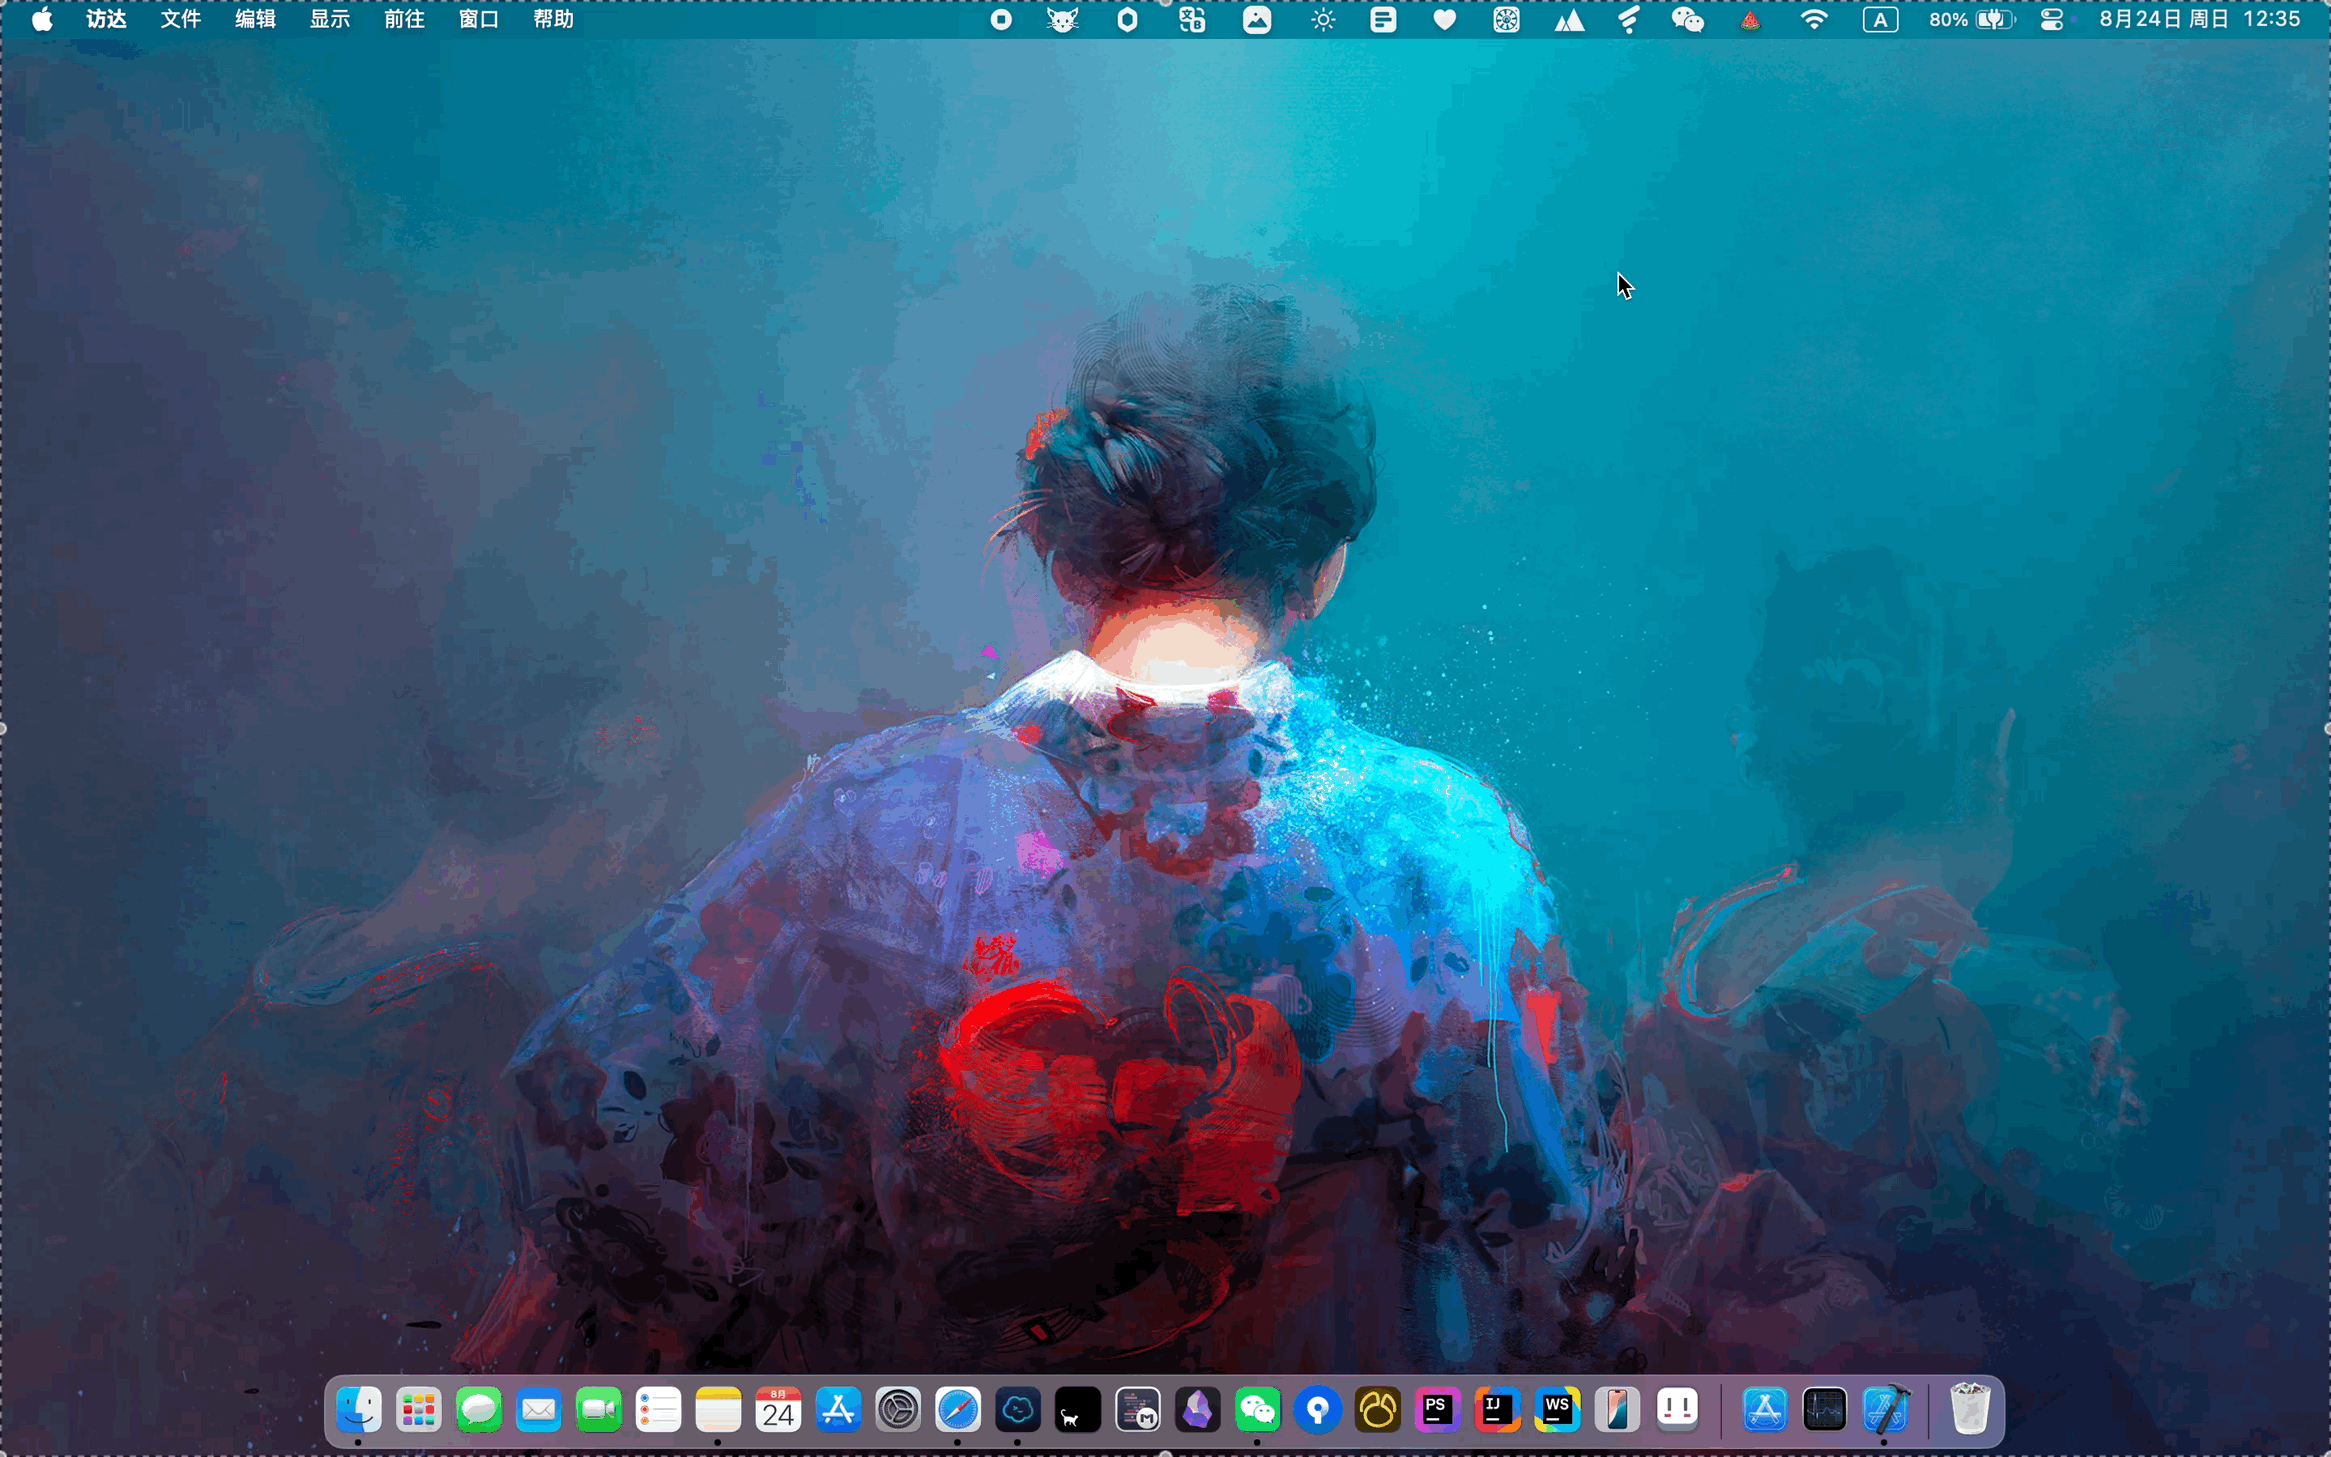Image resolution: width=2331 pixels, height=1457 pixels.
Task: Open Control Center in menu bar
Action: 2052,20
